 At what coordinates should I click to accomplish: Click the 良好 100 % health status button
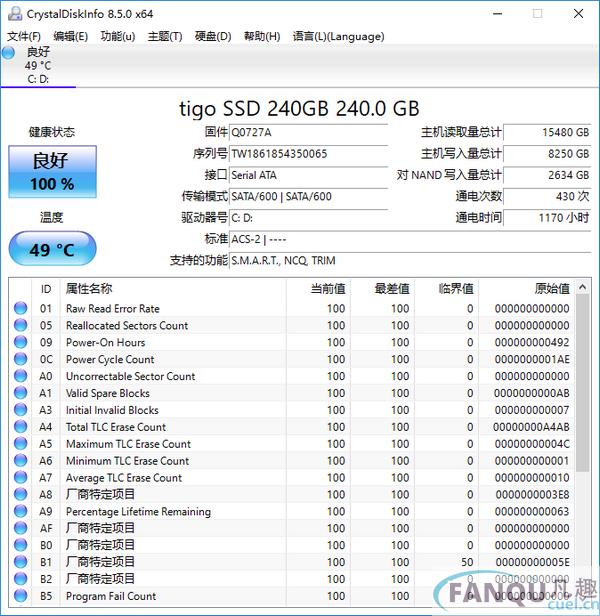pyautogui.click(x=52, y=172)
